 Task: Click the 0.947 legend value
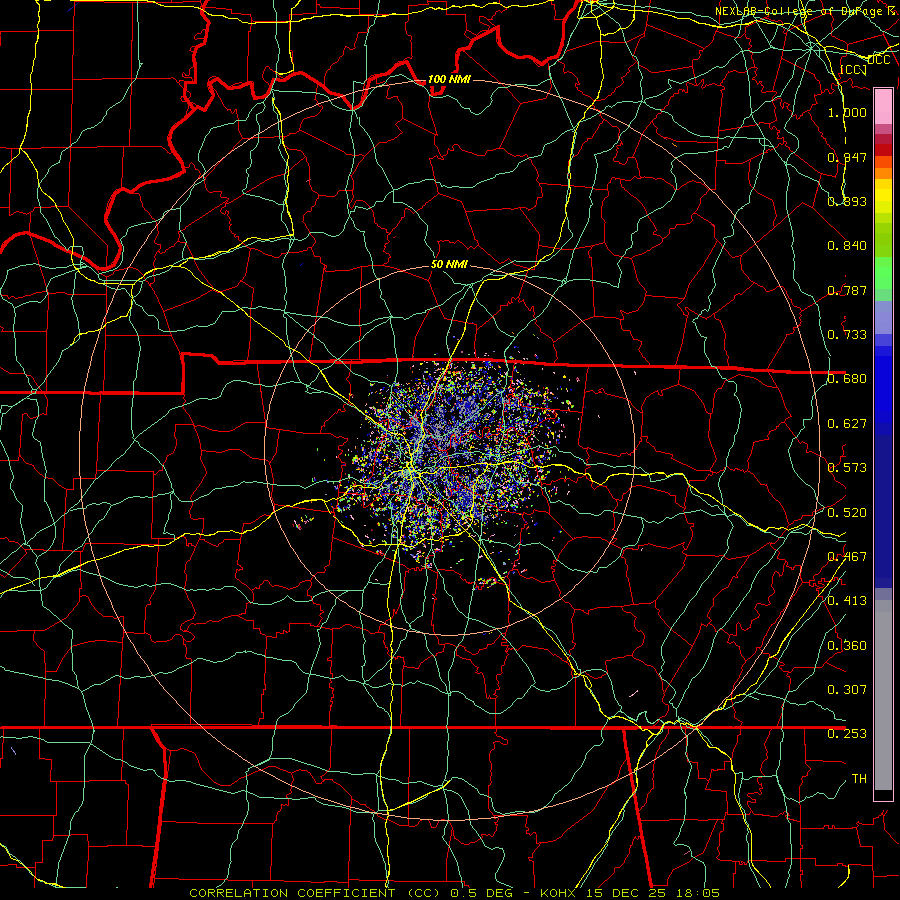click(847, 157)
